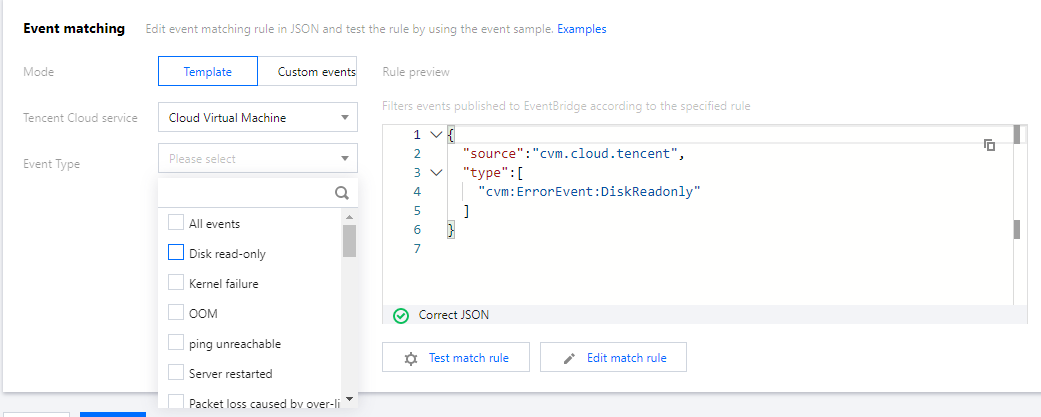Screen dimensions: 1041x417
Task: Open the Event Type Please select dropdown
Action: 257,158
